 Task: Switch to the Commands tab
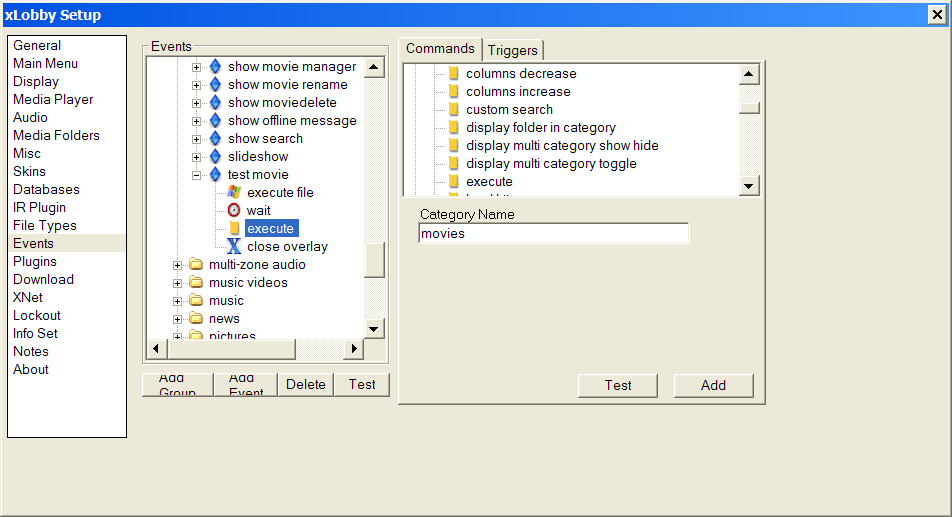[440, 49]
